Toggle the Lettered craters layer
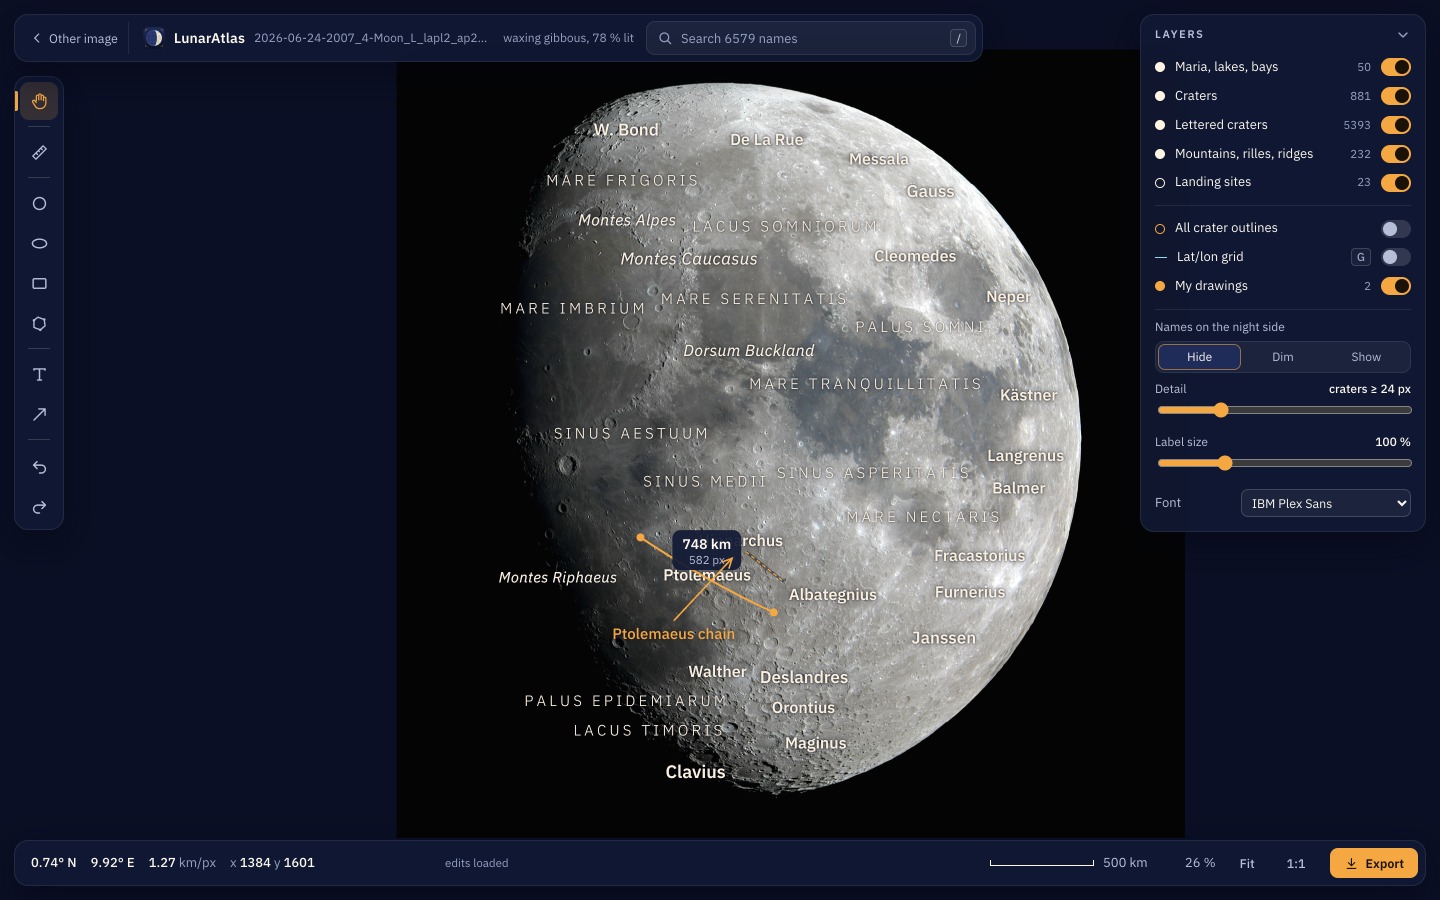Viewport: 1440px width, 900px height. point(1395,125)
